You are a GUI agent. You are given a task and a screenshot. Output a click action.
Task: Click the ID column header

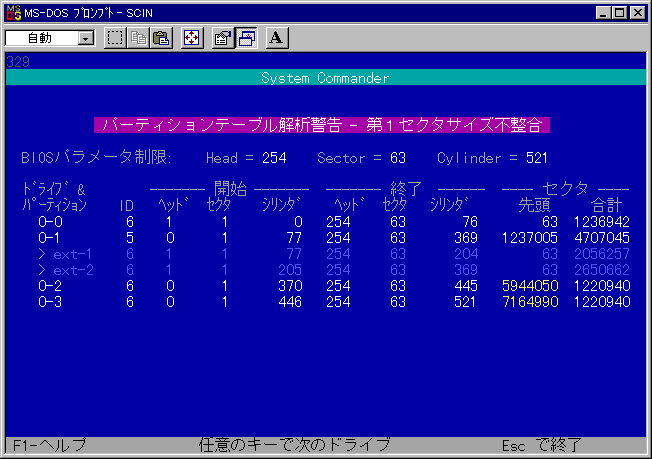click(x=126, y=205)
